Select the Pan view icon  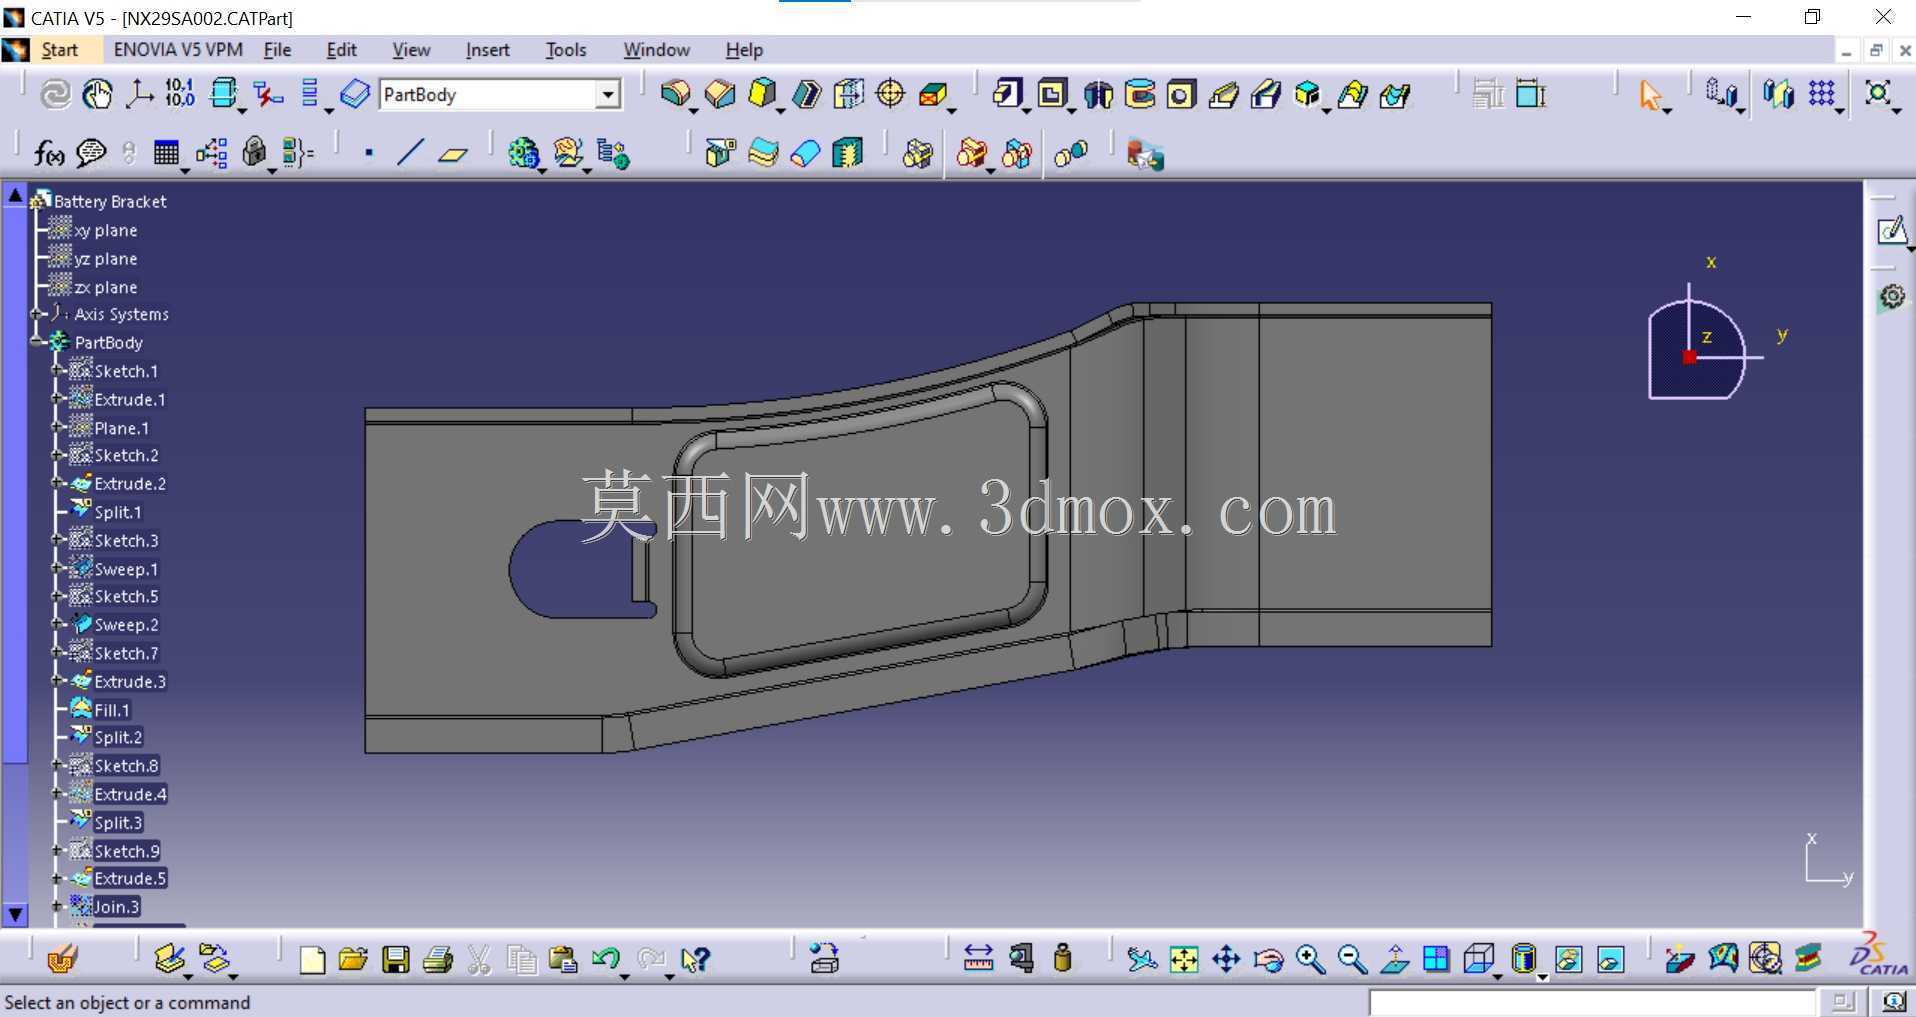[x=1226, y=959]
